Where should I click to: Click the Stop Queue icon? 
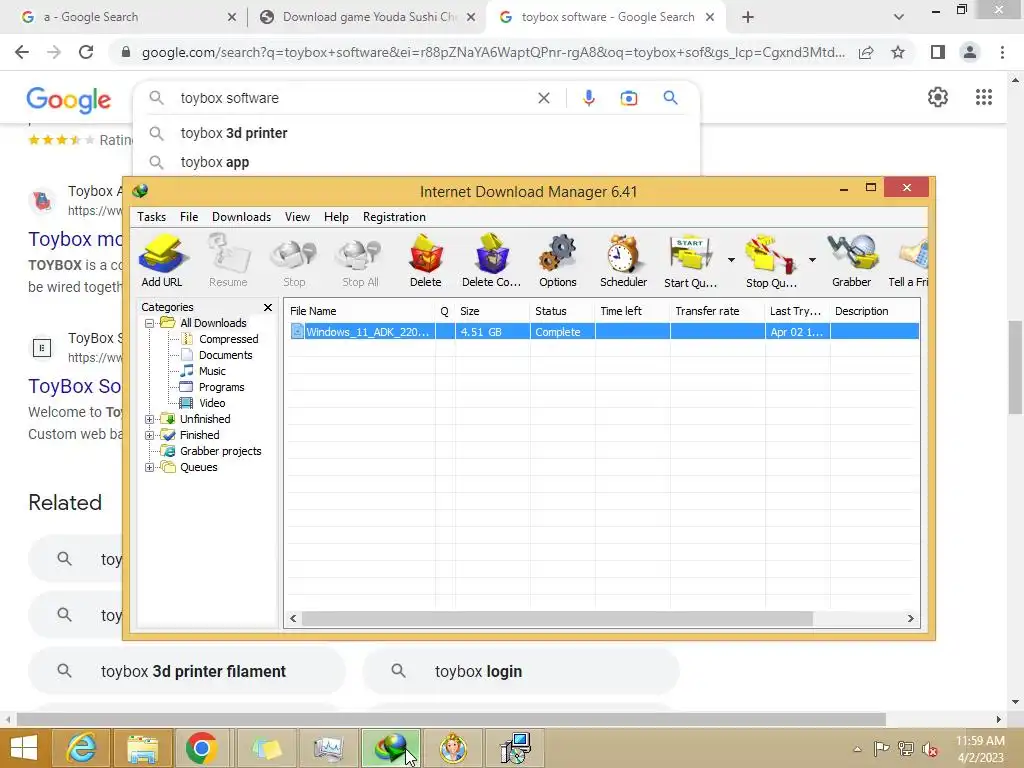[771, 261]
